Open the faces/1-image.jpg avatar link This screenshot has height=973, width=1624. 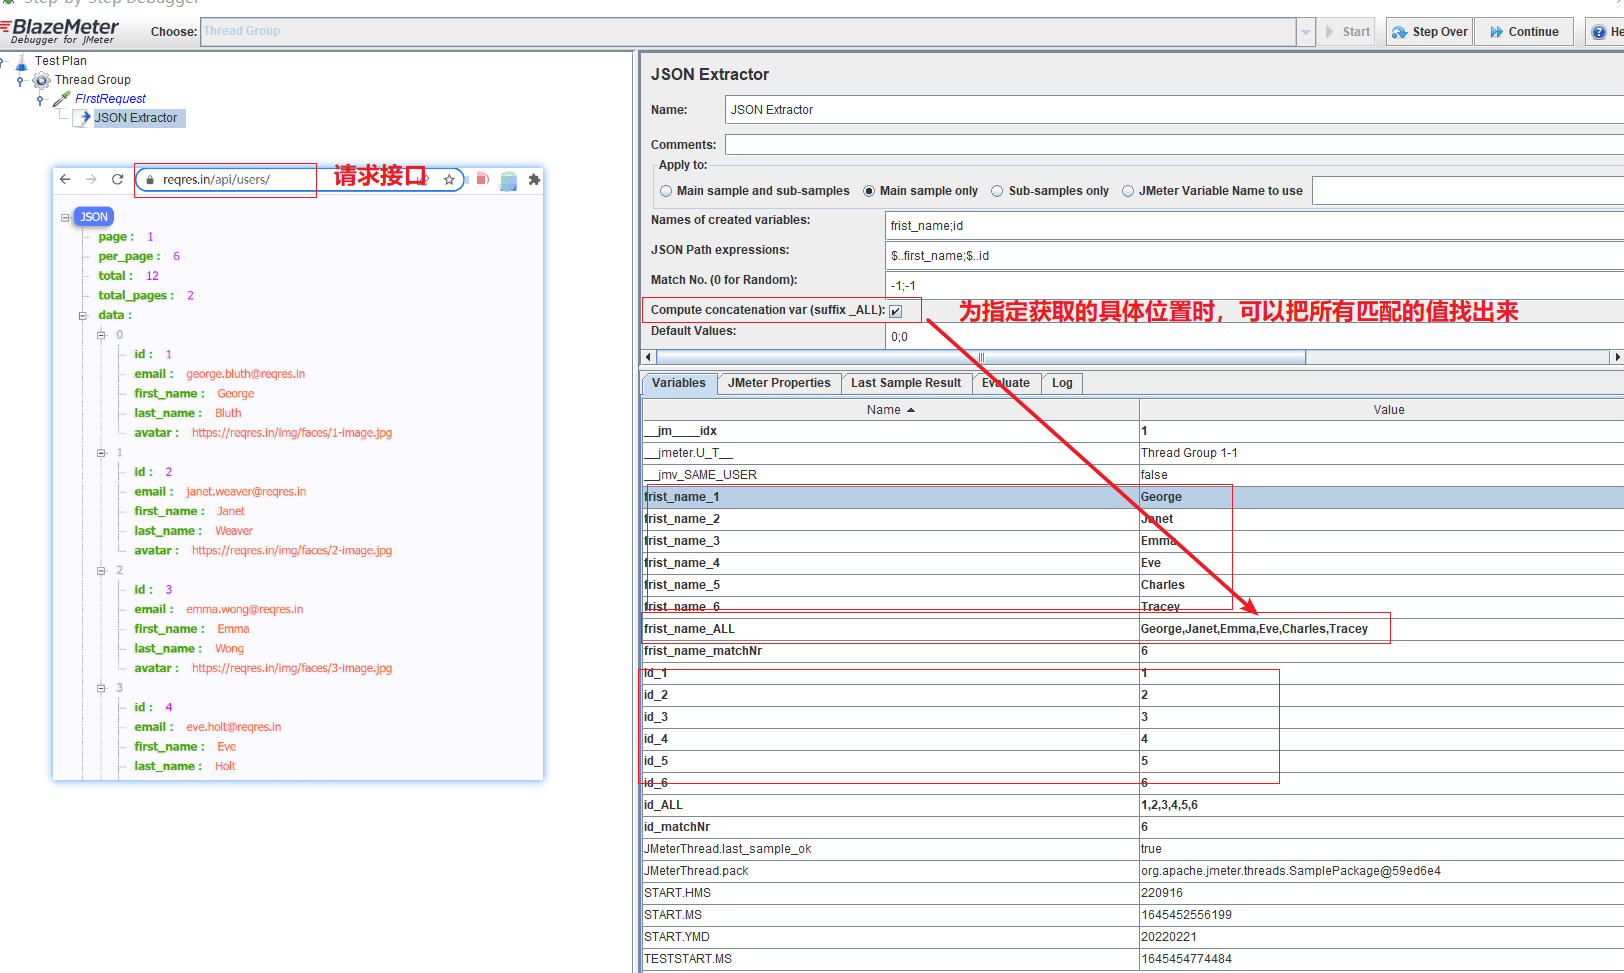tap(292, 433)
